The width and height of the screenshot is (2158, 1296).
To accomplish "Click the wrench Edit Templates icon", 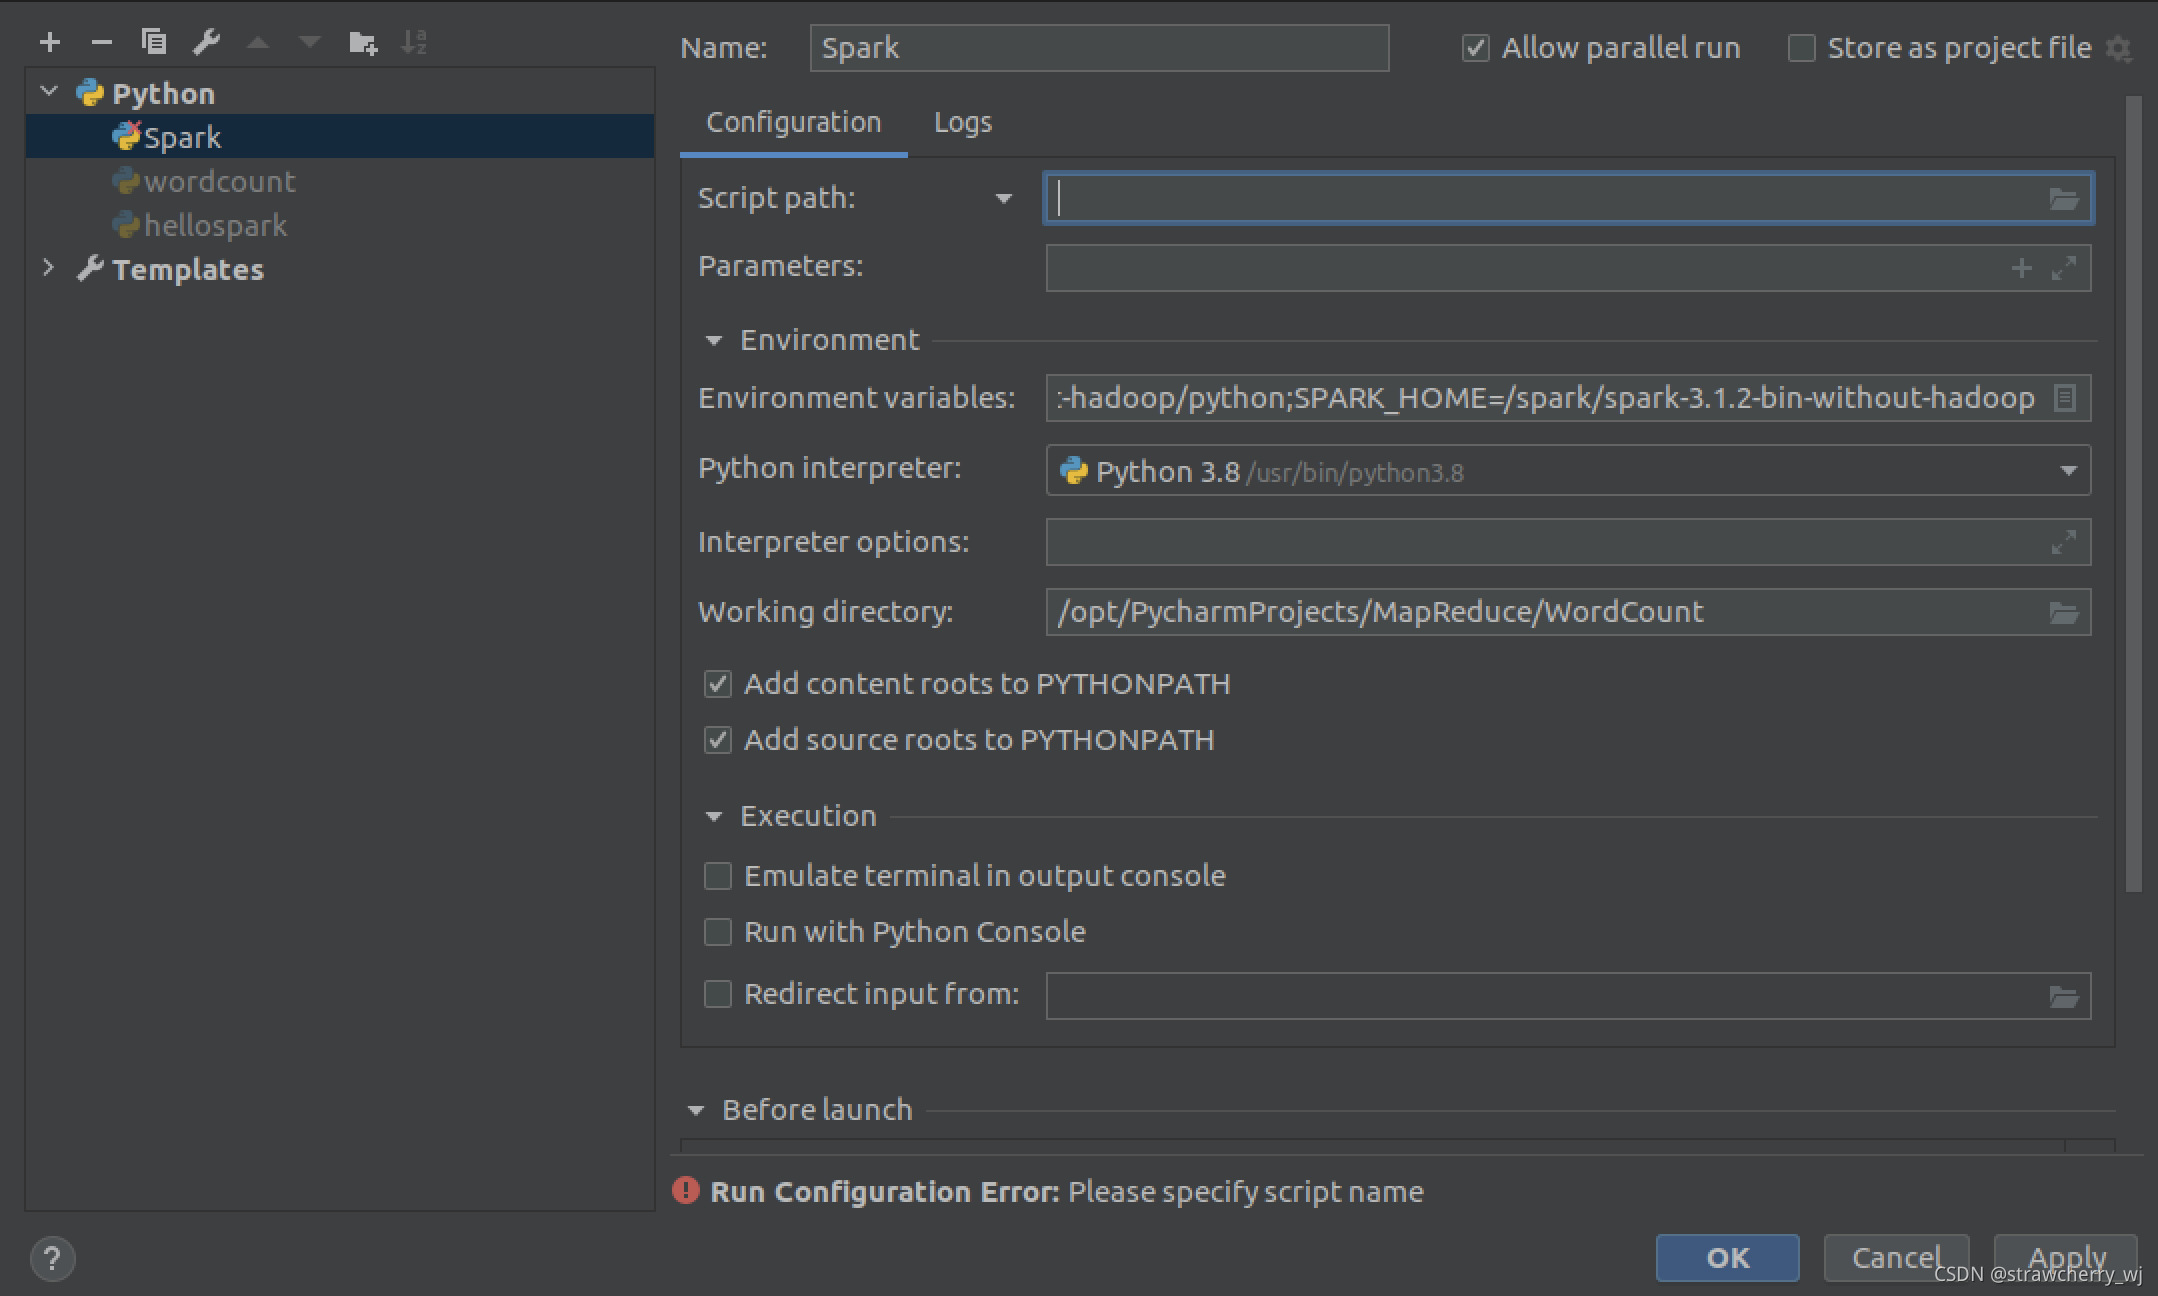I will [206, 42].
